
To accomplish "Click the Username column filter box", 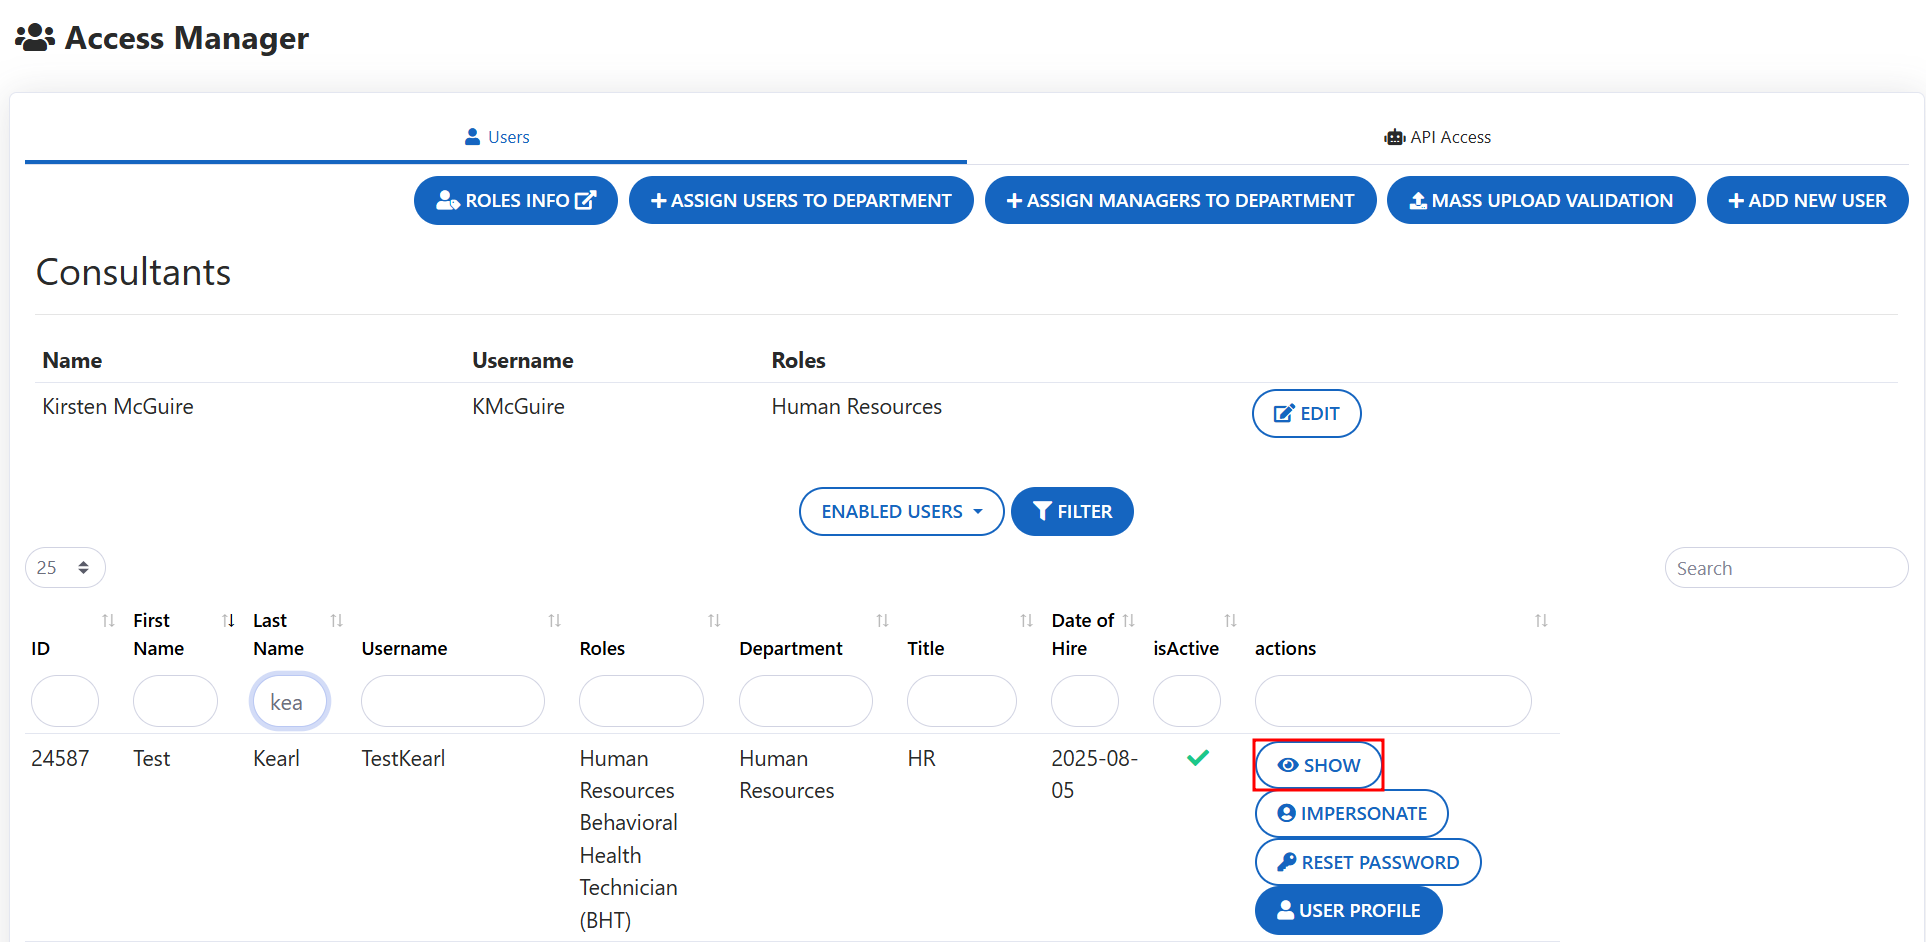I will (x=452, y=701).
